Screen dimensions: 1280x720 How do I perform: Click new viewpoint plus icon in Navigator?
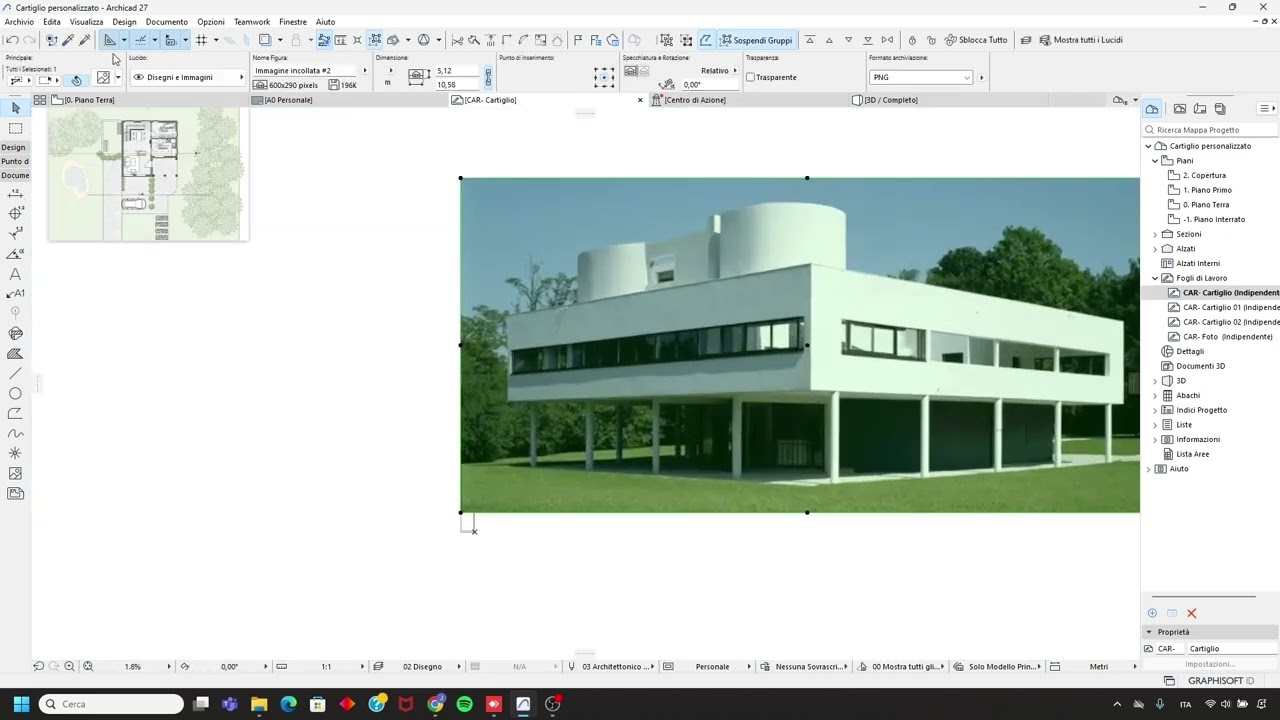[x=1152, y=613]
